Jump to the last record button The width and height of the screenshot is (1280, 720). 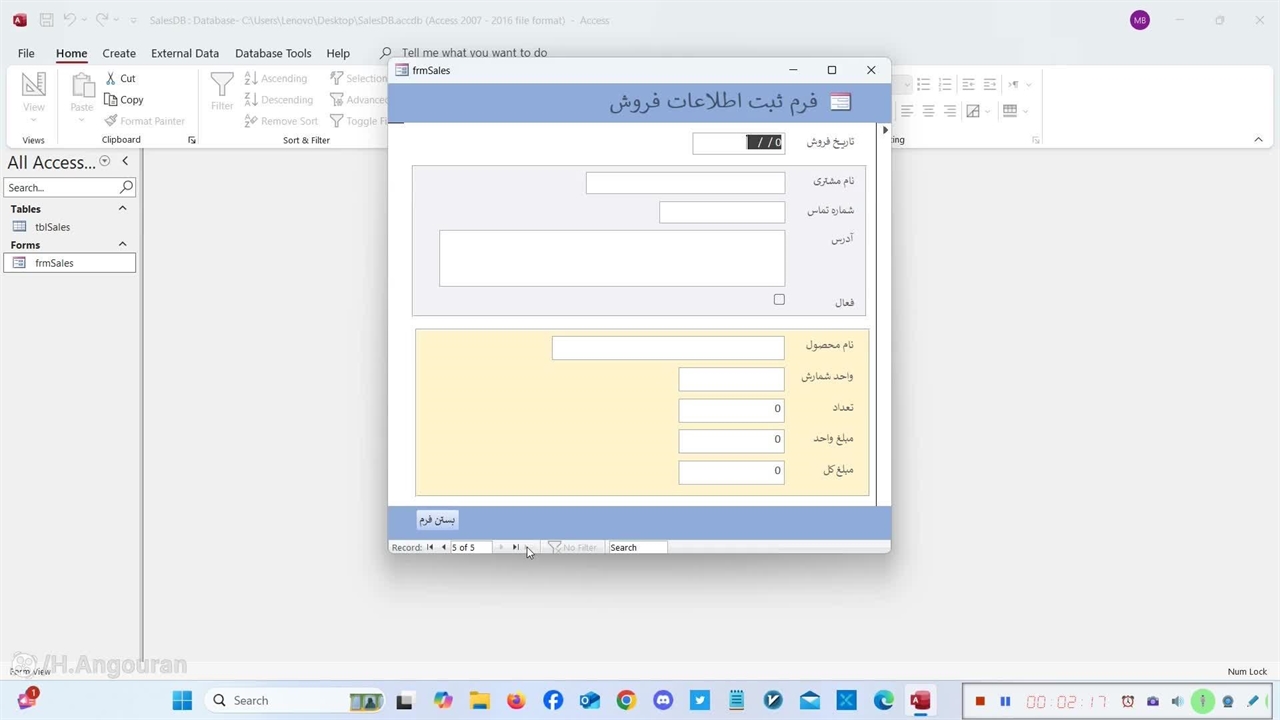pos(515,547)
